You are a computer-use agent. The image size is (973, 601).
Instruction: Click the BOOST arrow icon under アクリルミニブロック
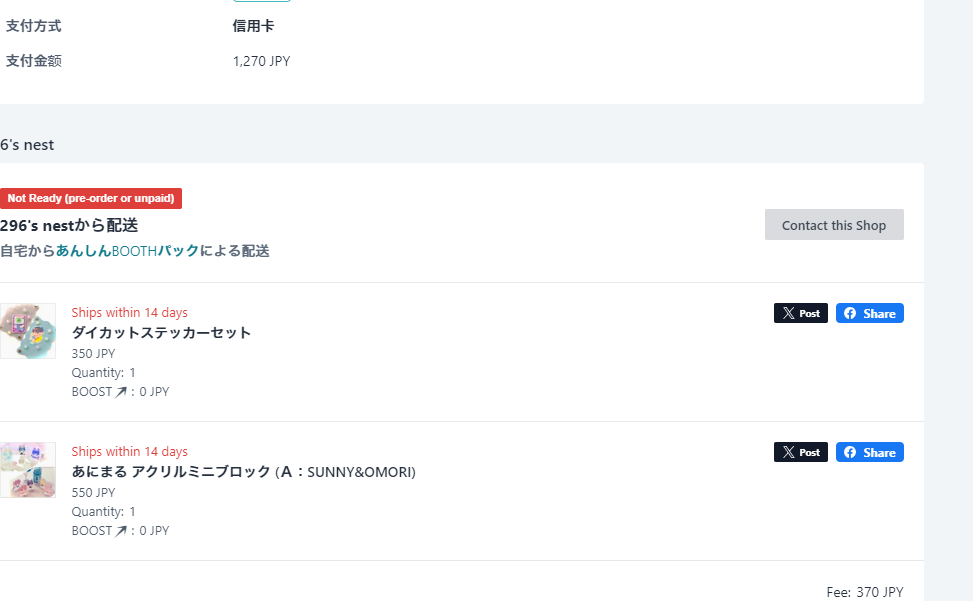coord(121,531)
